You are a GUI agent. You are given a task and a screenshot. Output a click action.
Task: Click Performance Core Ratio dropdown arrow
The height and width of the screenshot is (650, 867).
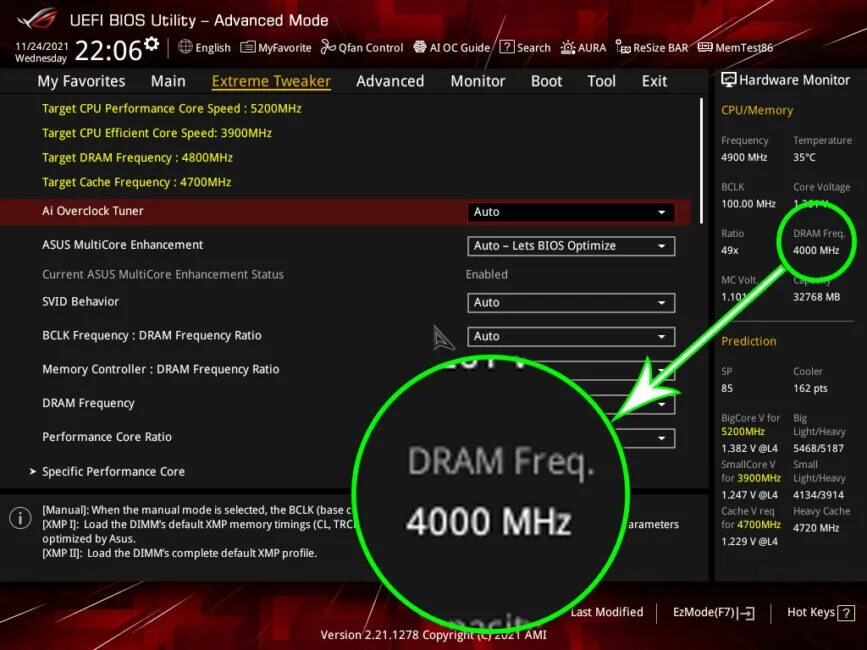tap(662, 438)
